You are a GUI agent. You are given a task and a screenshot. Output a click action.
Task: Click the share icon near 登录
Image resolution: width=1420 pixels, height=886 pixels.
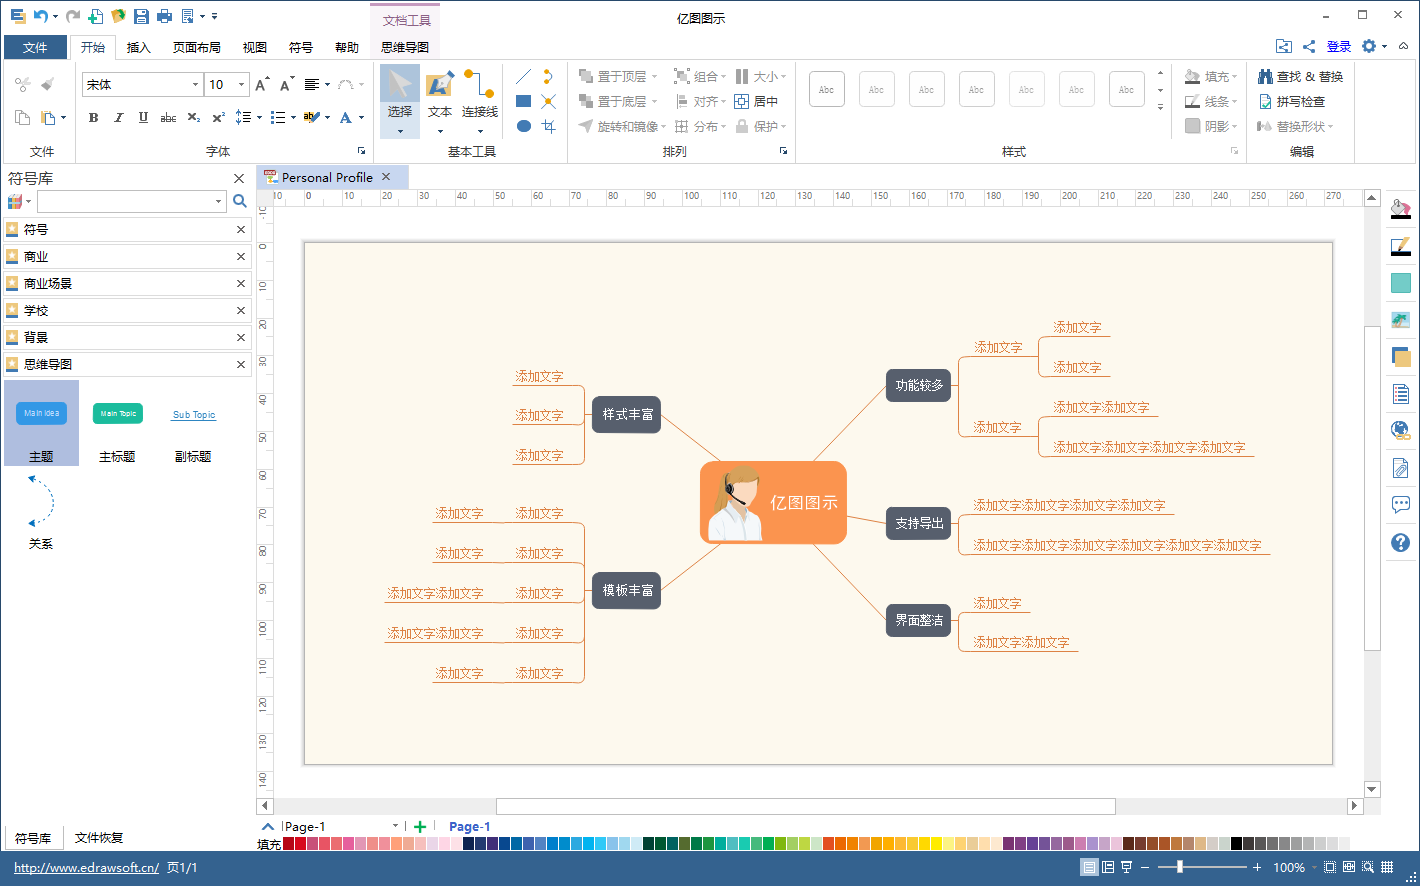pos(1309,46)
